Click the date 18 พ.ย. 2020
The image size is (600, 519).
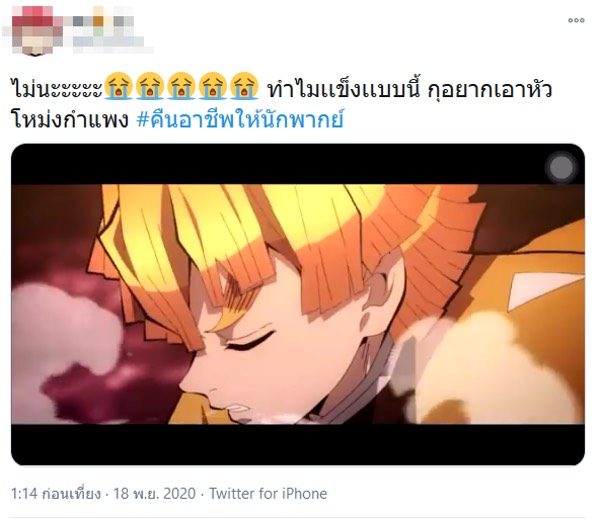point(154,493)
